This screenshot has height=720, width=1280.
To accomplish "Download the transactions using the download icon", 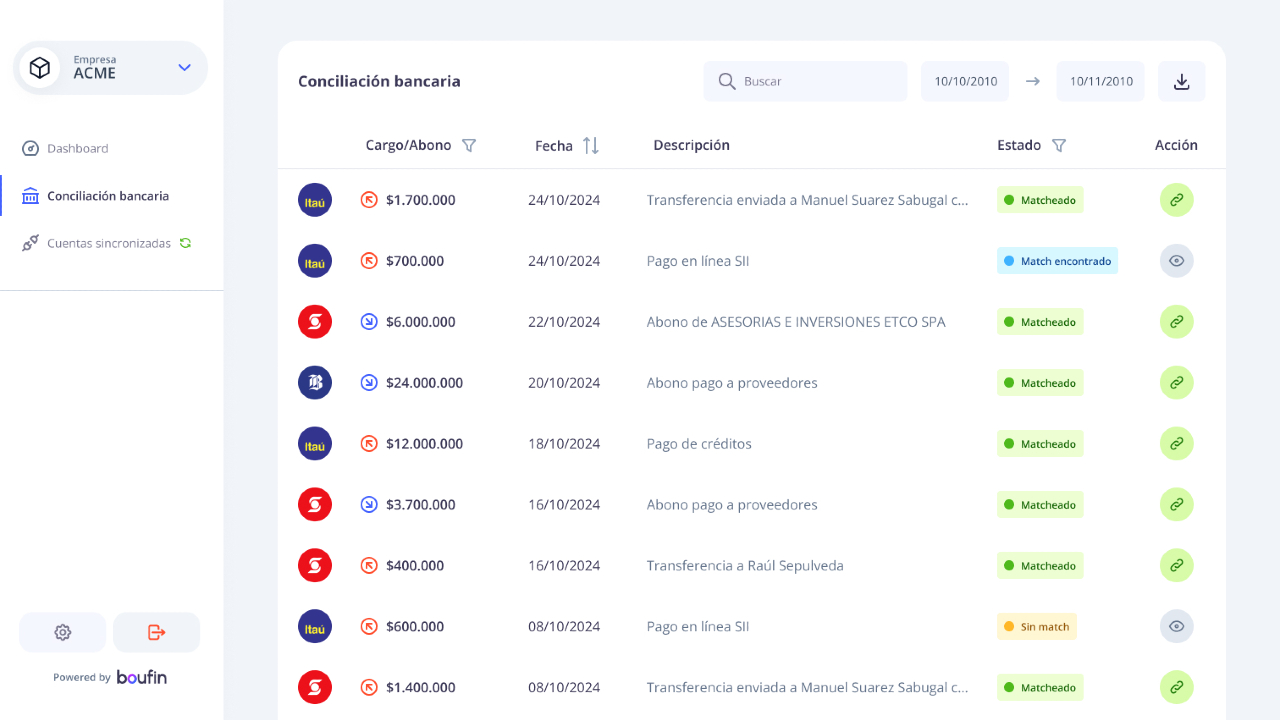I will point(1181,81).
